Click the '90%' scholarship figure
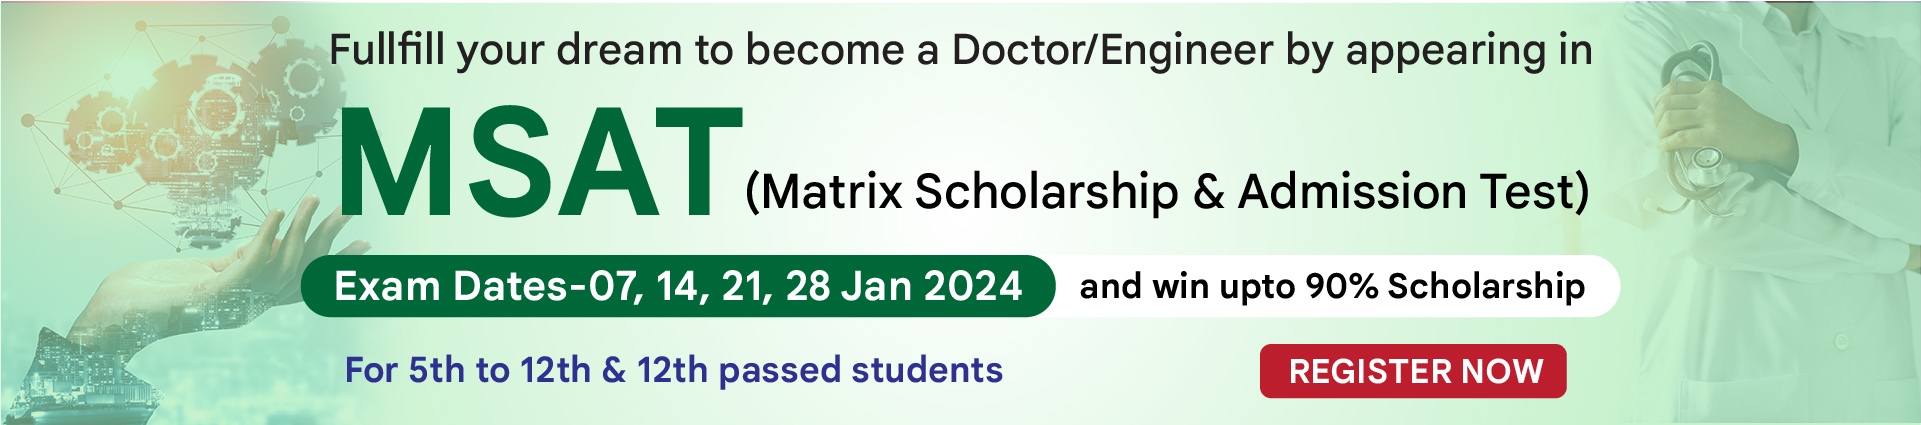This screenshot has height=425, width=1921. 1342,286
